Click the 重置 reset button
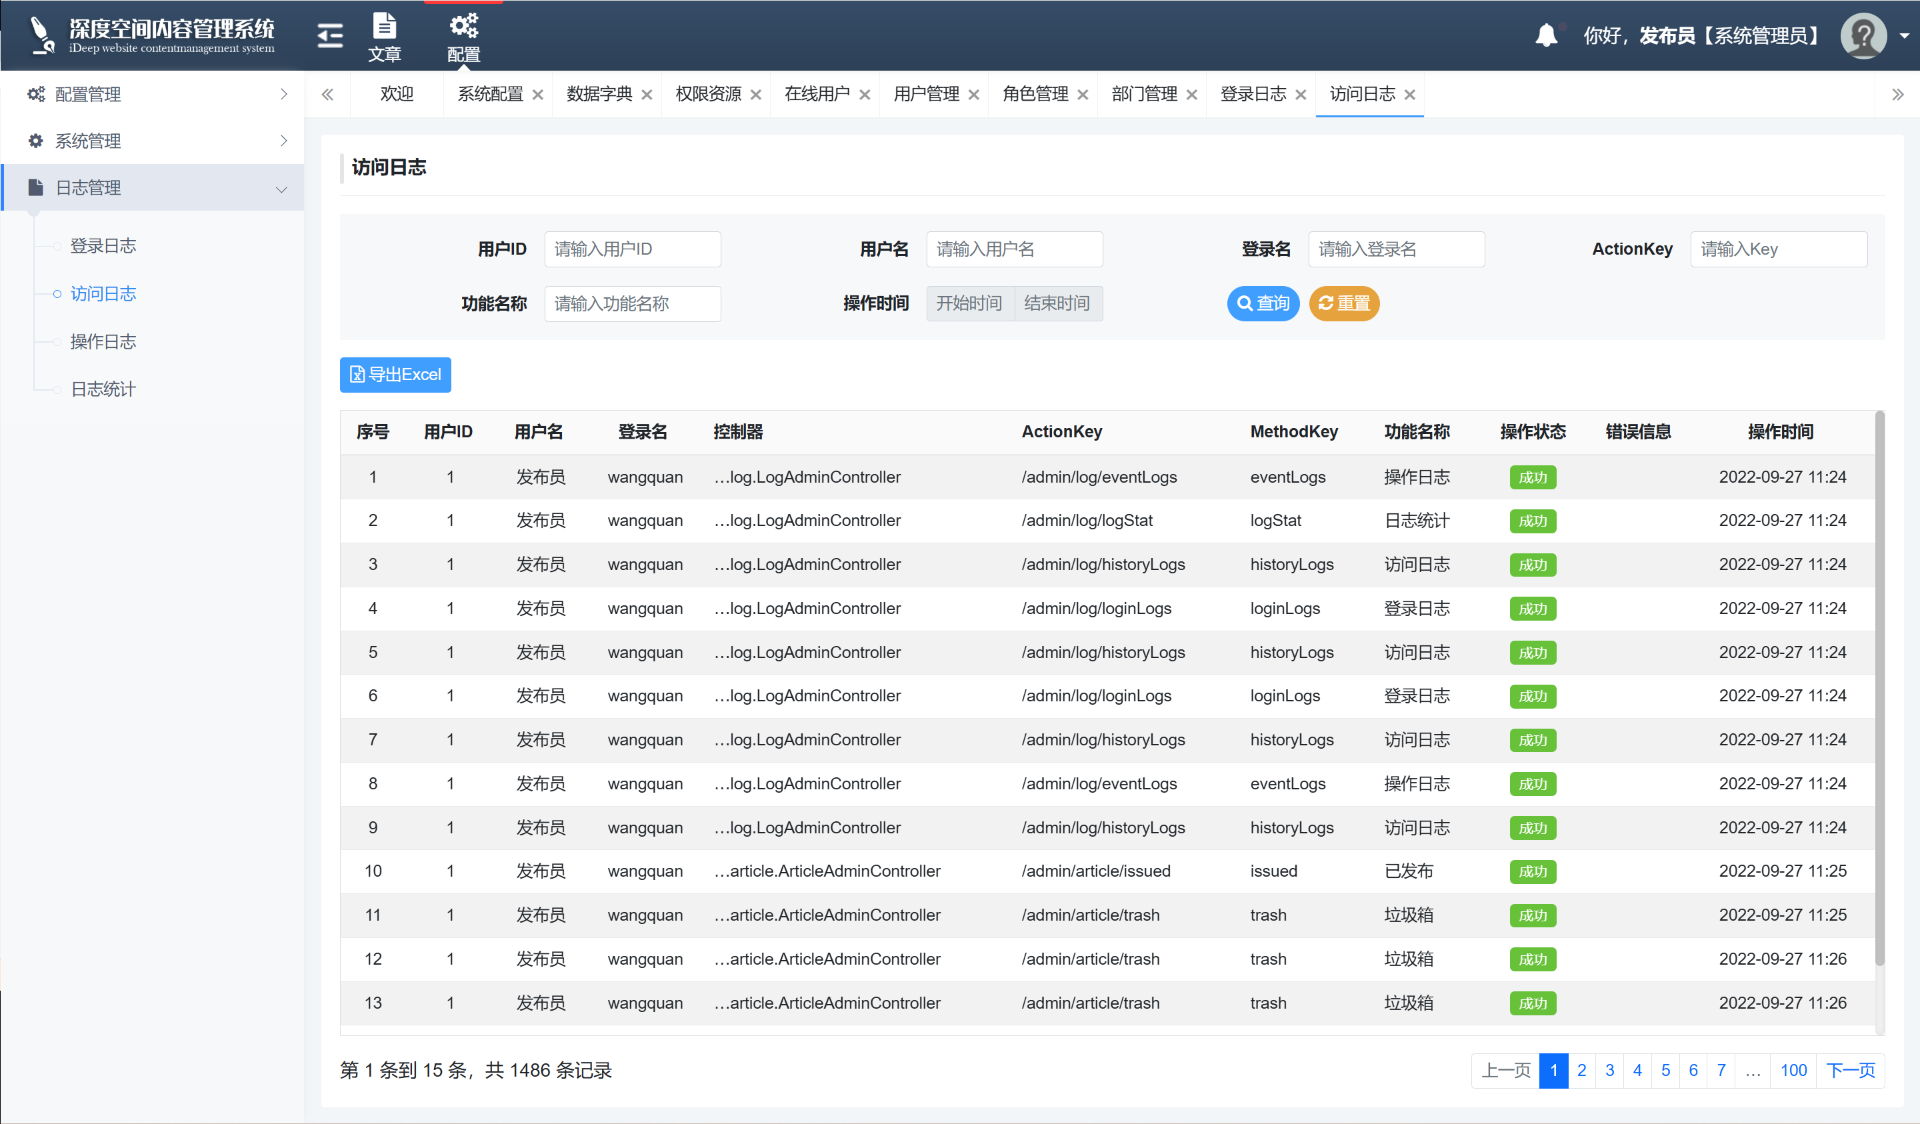Image resolution: width=1920 pixels, height=1124 pixels. (x=1344, y=304)
